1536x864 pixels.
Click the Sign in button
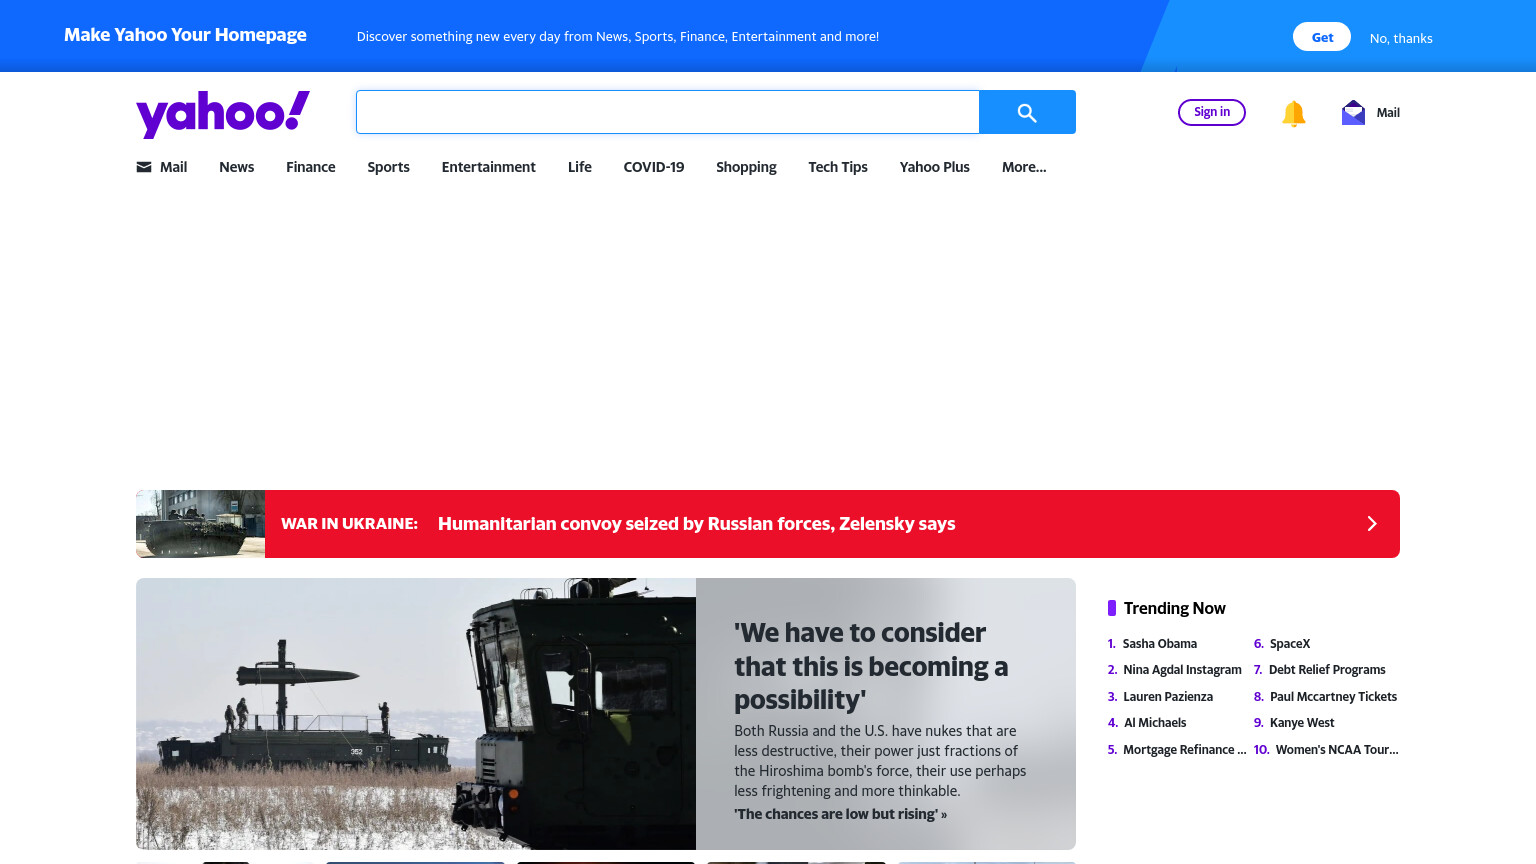pyautogui.click(x=1212, y=112)
